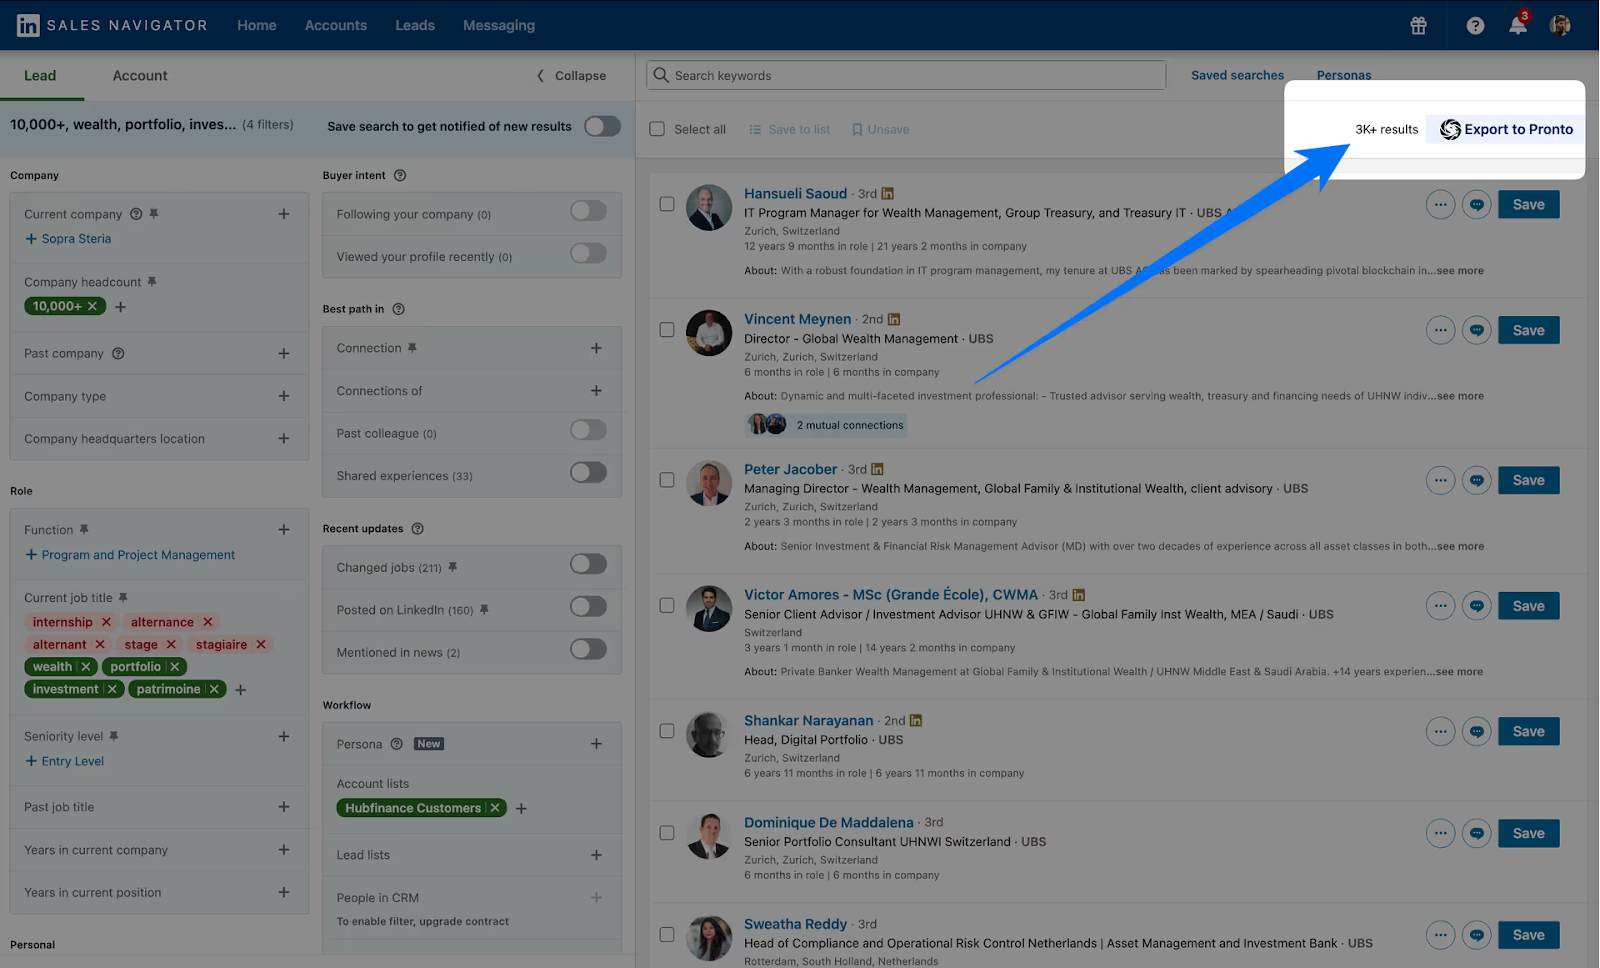Select Vincent Meynen's result checkbox
The width and height of the screenshot is (1600, 968).
pyautogui.click(x=667, y=330)
